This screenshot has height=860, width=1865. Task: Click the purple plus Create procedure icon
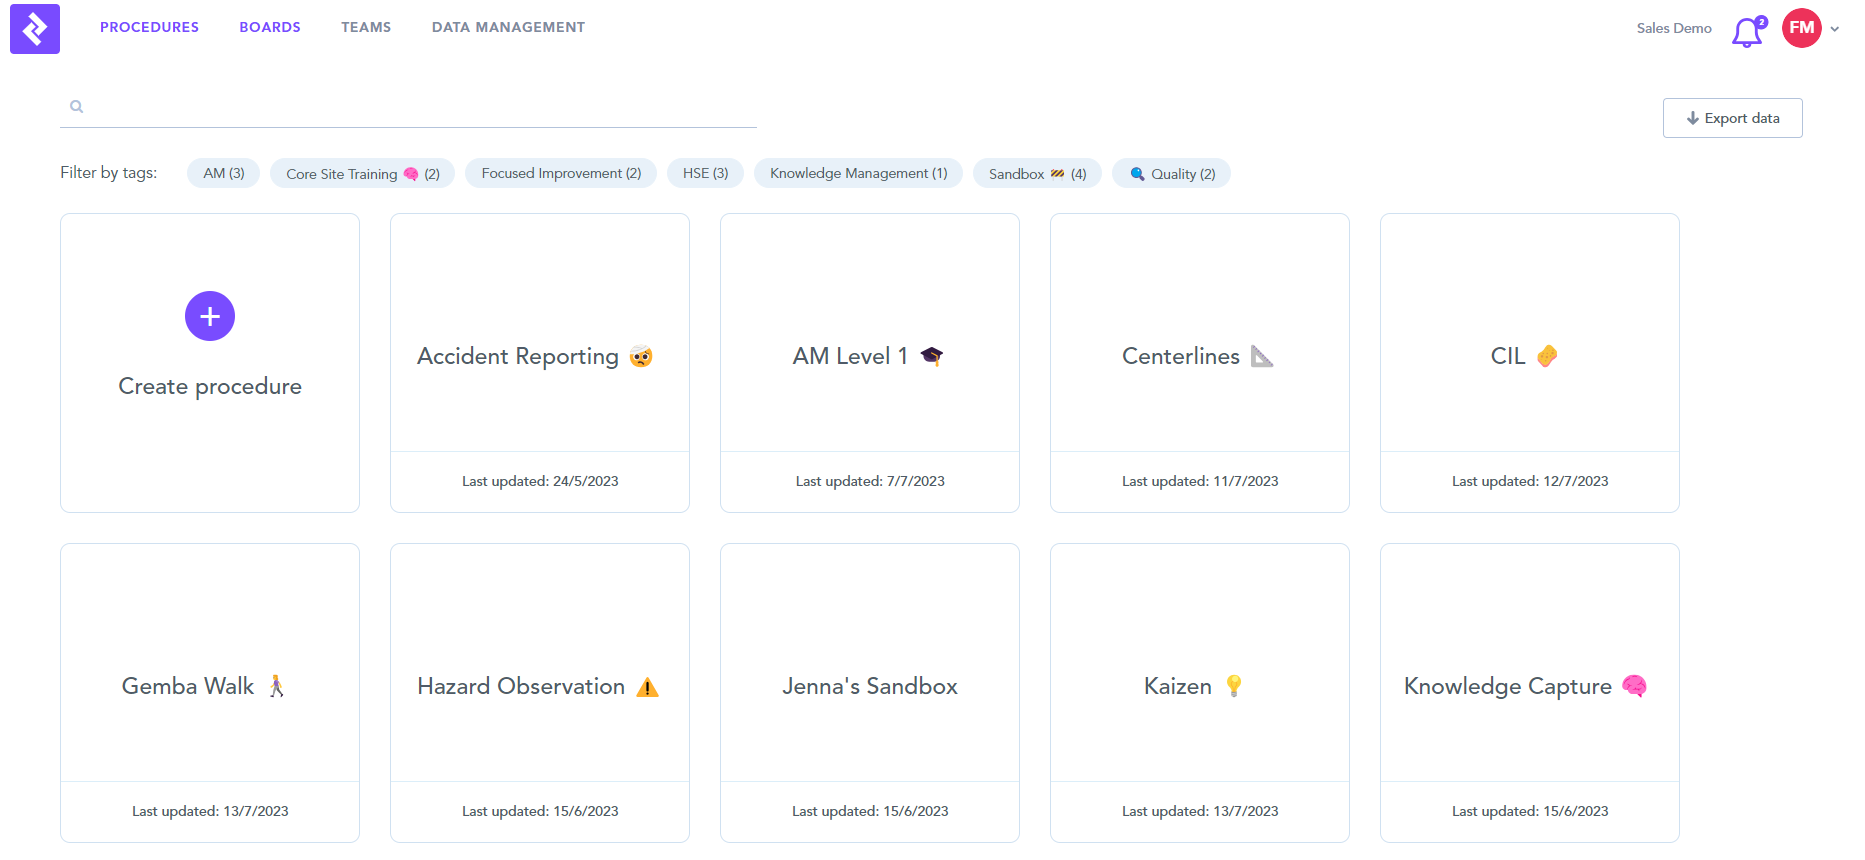[x=210, y=316]
